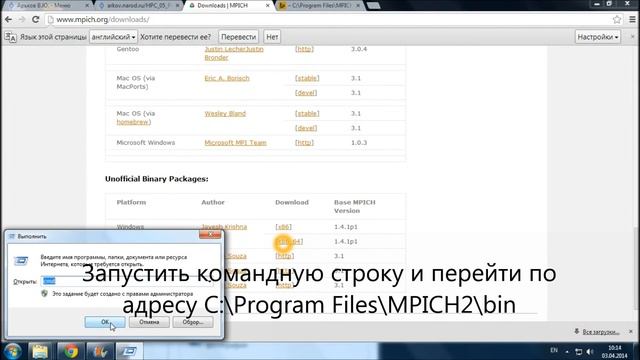
Task: Click OK in the Run dialog
Action: [x=105, y=322]
